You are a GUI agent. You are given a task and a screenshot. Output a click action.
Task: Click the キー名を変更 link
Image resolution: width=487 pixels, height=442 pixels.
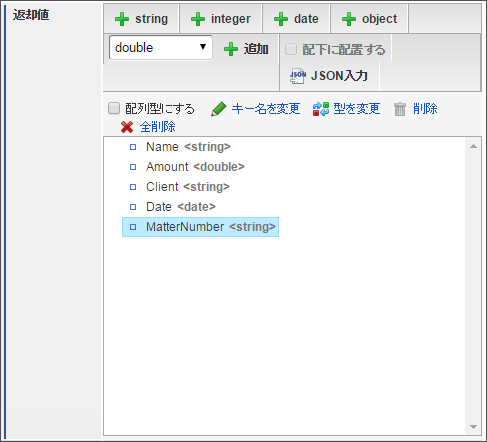pyautogui.click(x=266, y=109)
